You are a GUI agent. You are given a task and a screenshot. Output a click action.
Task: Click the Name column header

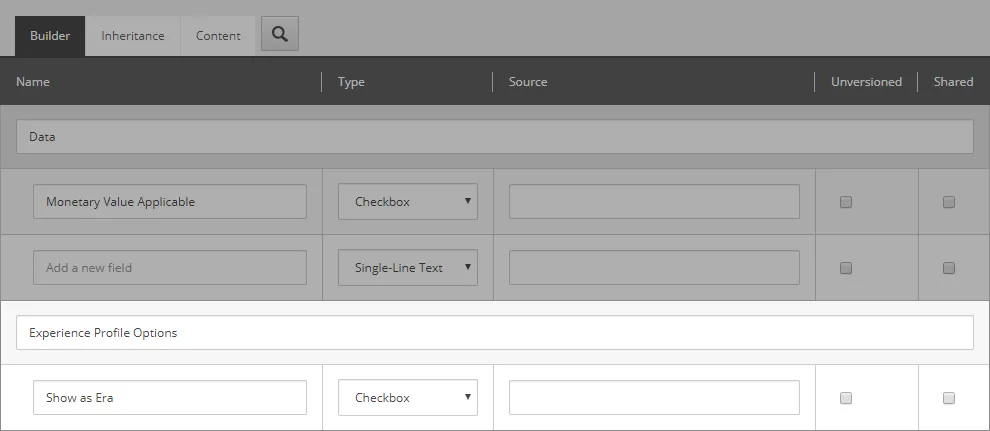33,82
